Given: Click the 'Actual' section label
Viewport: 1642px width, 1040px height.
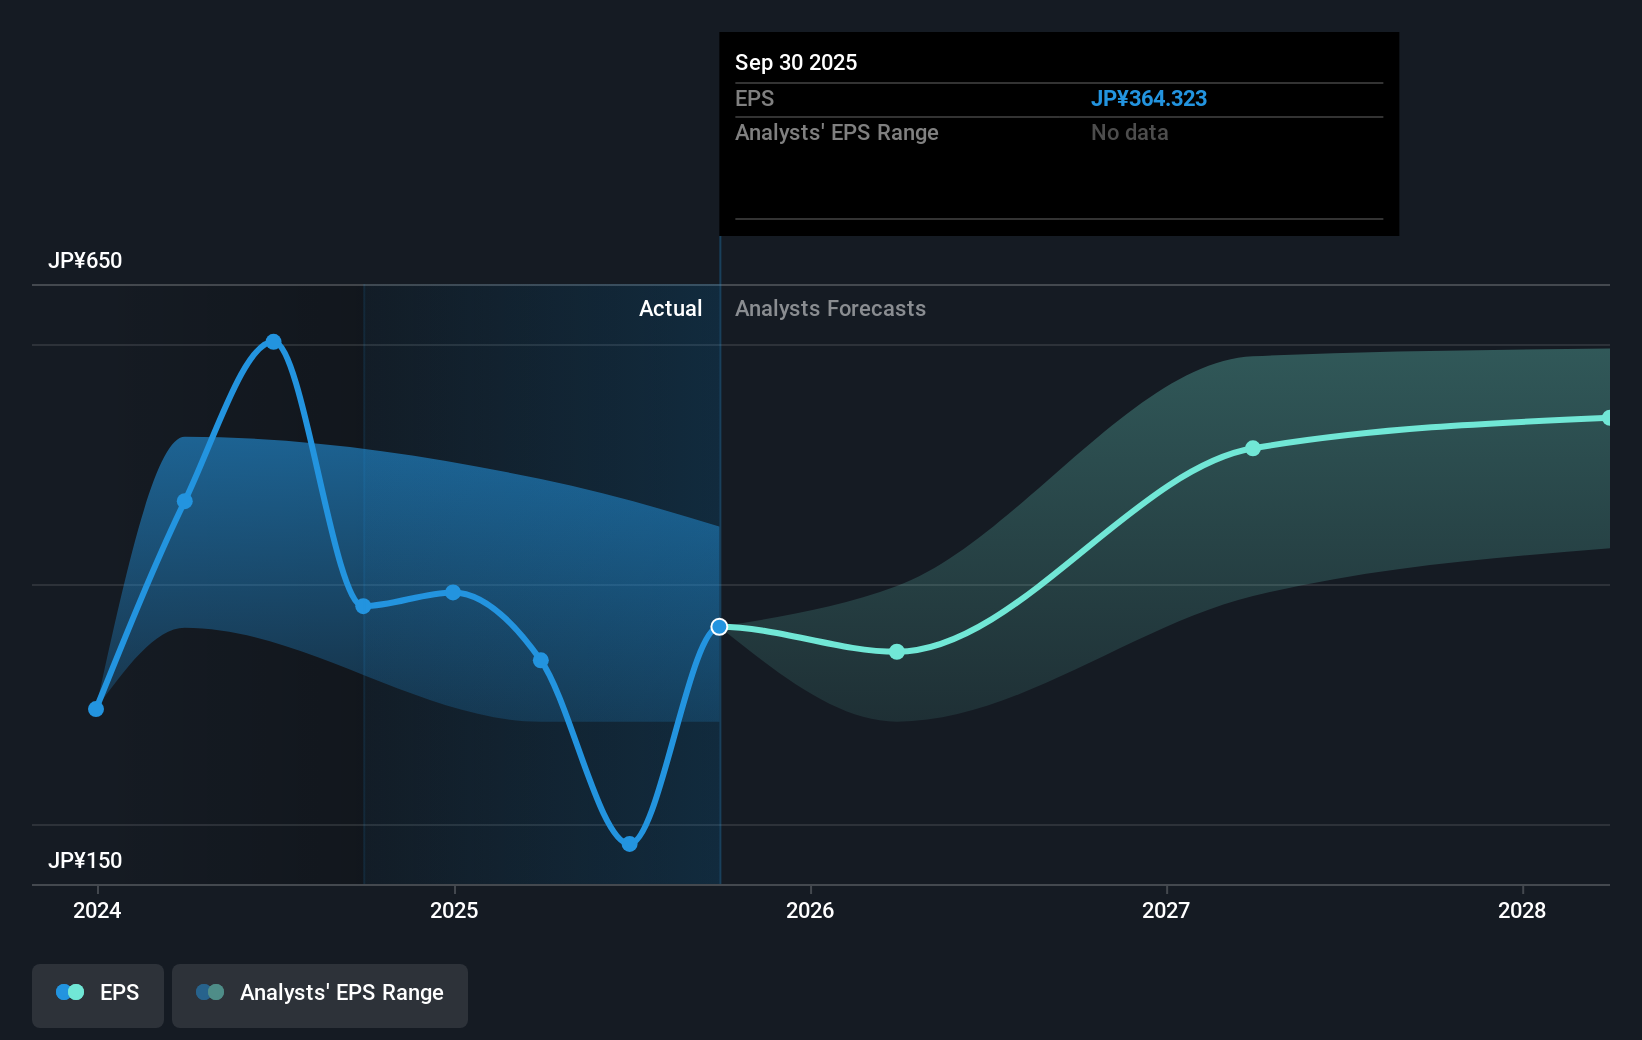Looking at the screenshot, I should click(x=670, y=308).
